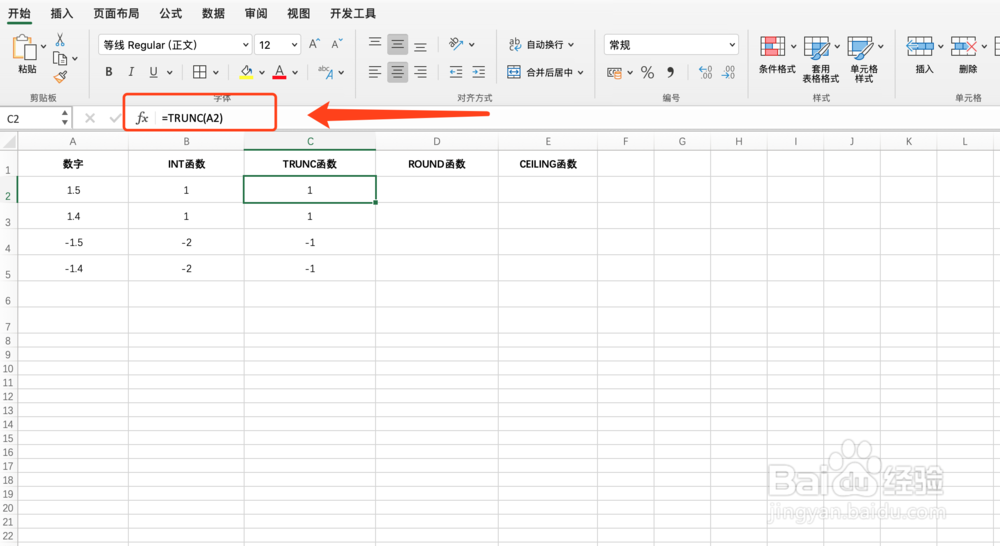1000x546 pixels.
Task: Click cell containing CEILING函数
Action: pyautogui.click(x=548, y=164)
